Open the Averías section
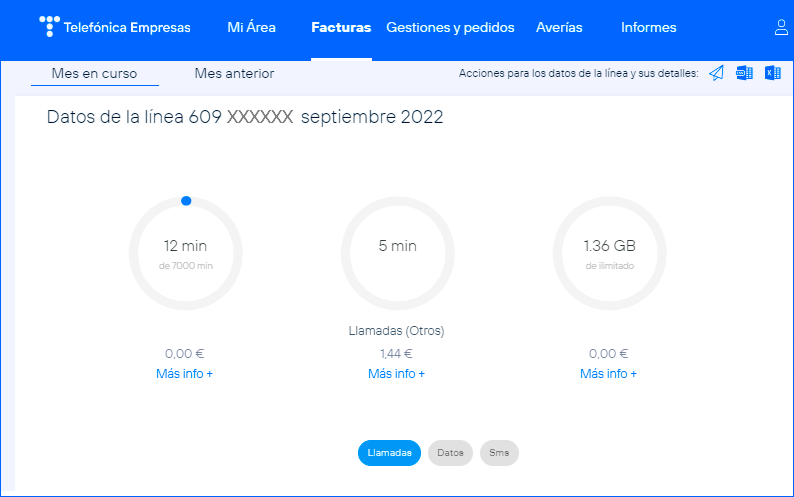The image size is (794, 497). (559, 27)
